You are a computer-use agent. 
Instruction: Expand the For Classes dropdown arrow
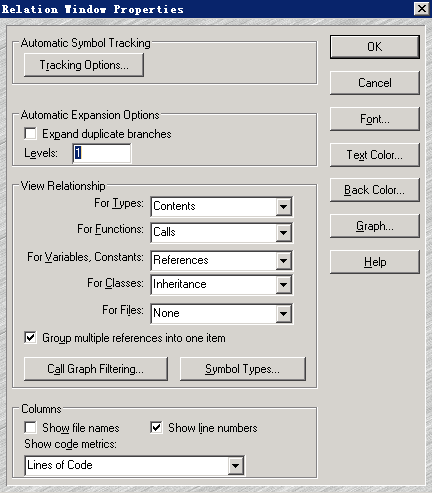[283, 285]
